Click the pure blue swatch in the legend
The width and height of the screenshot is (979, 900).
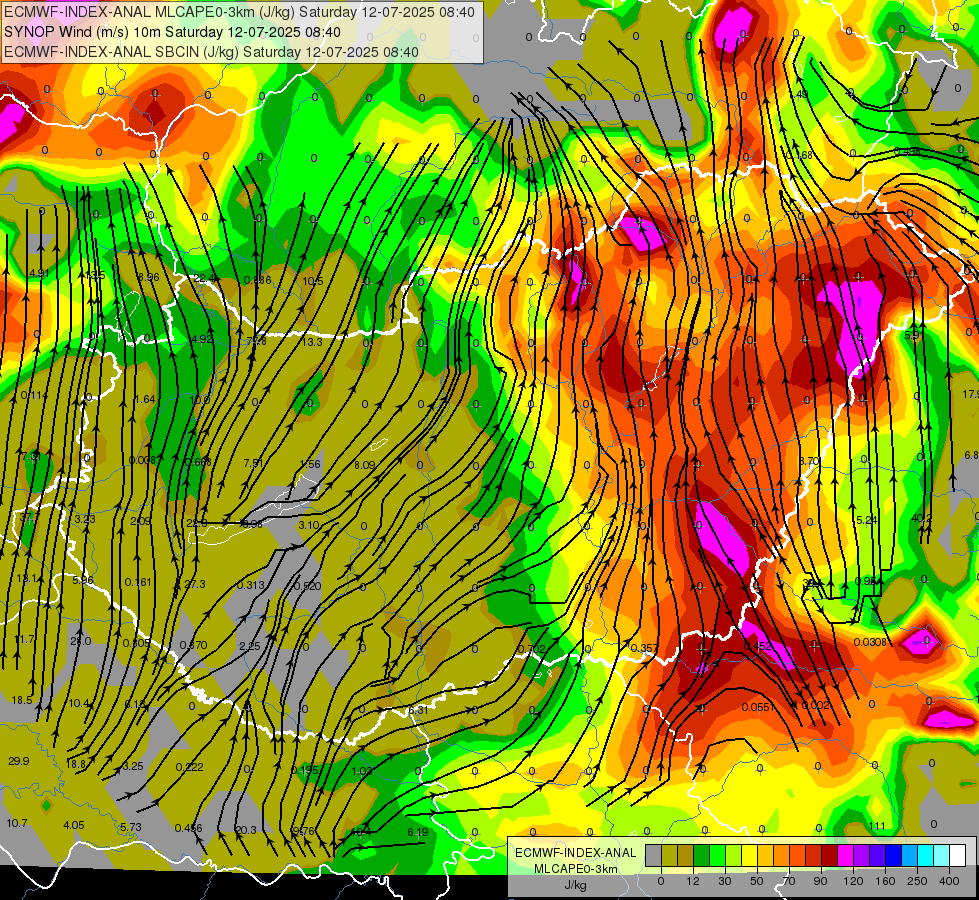893,856
